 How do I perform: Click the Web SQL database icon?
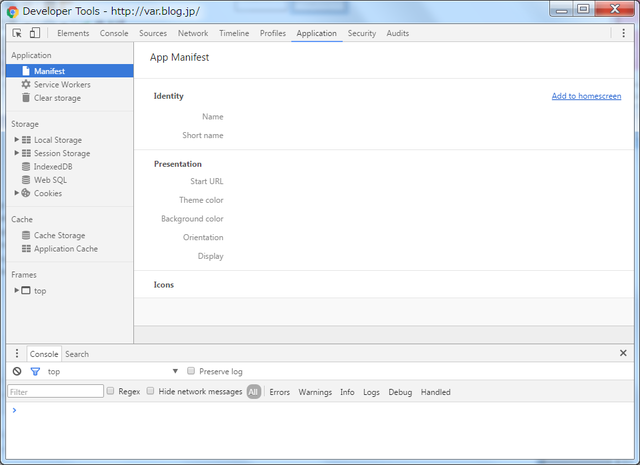pos(26,180)
